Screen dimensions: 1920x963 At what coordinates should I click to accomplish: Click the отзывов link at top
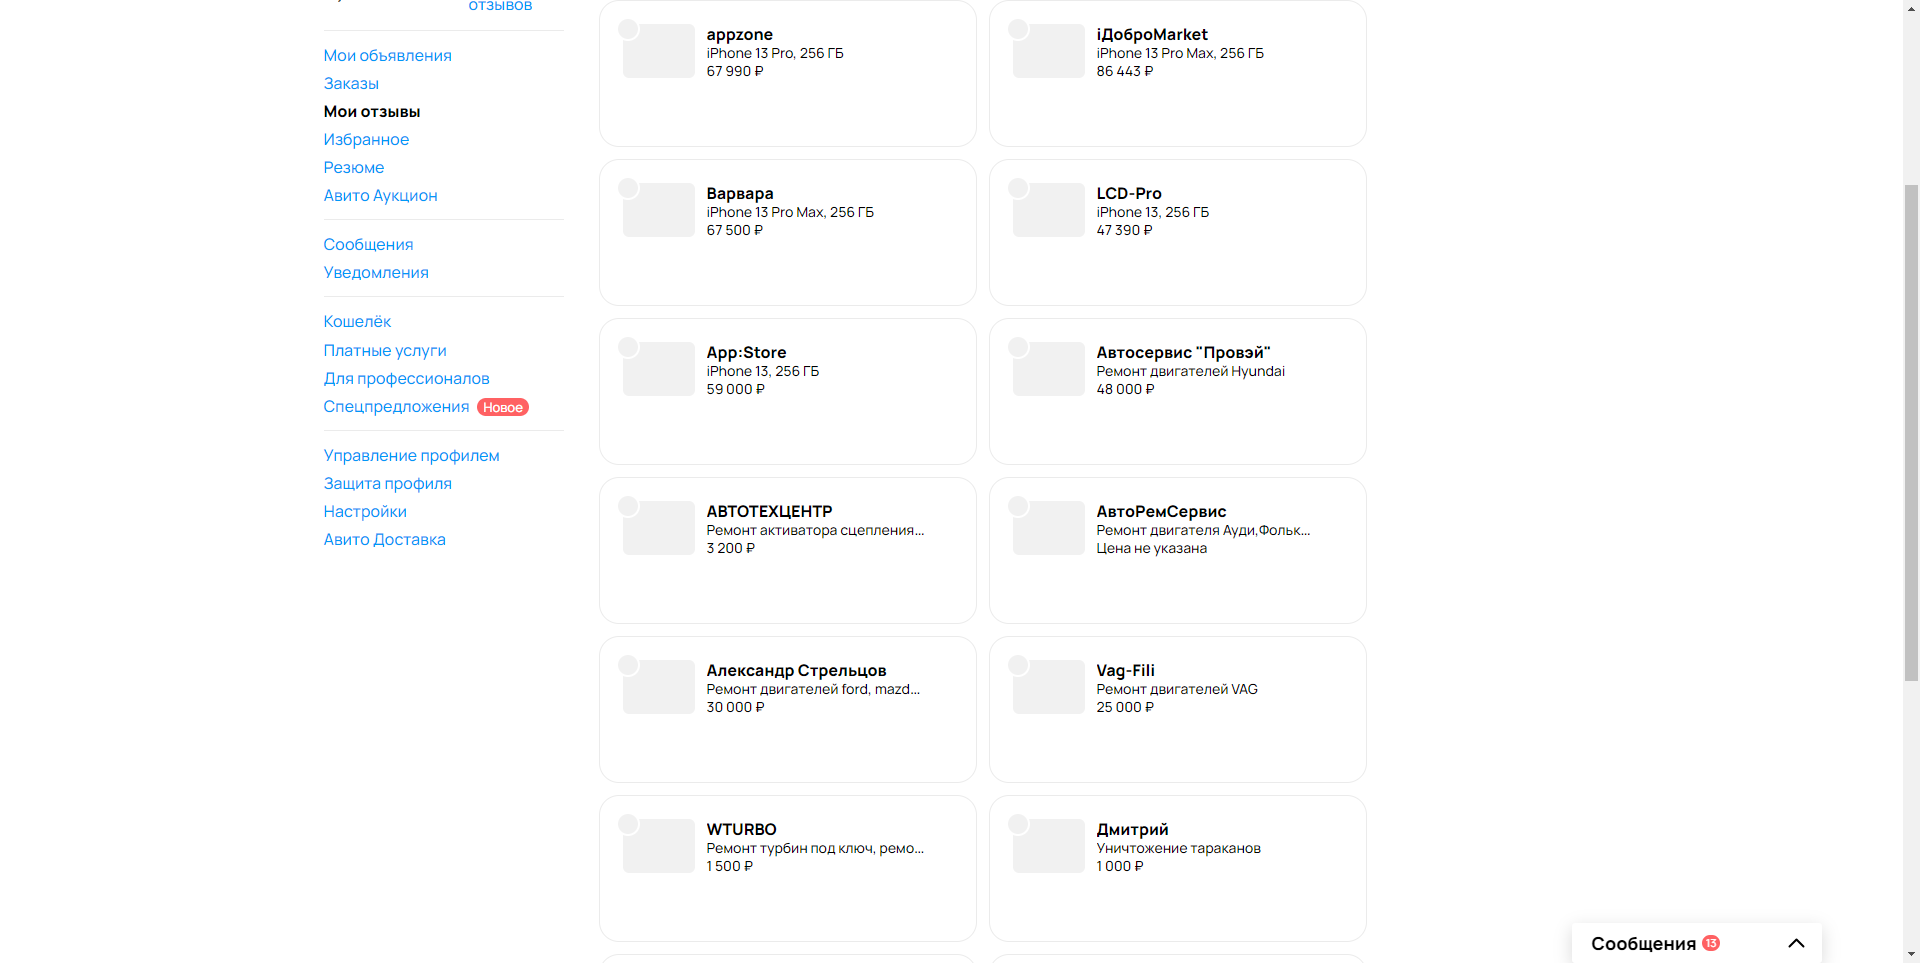(x=500, y=6)
